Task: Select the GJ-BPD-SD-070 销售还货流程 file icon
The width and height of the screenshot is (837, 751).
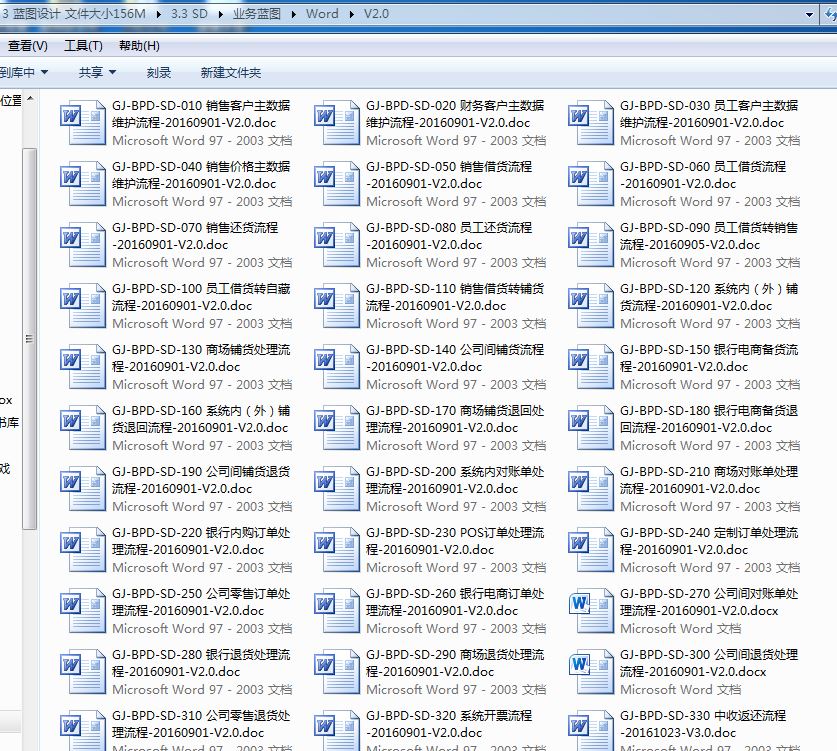Action: pos(82,245)
